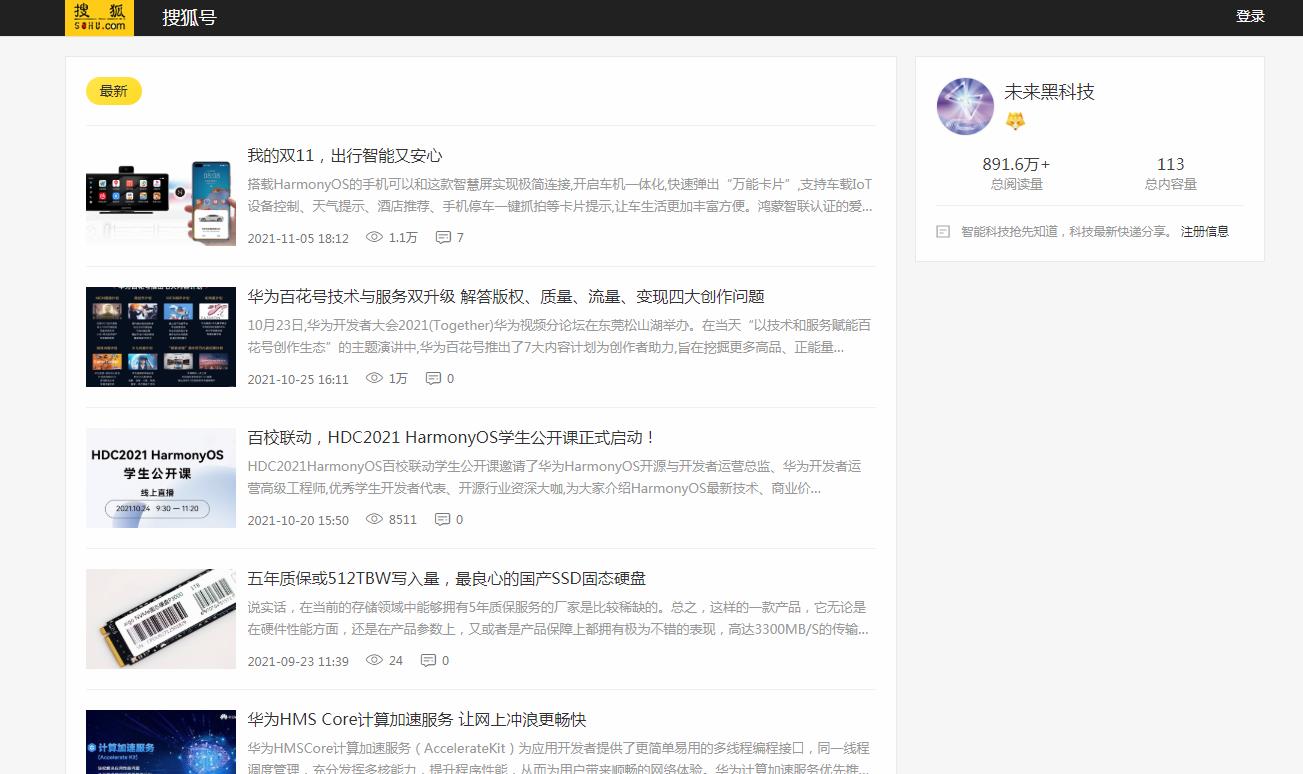Click thumbnail of 我的双11 article

(x=161, y=196)
